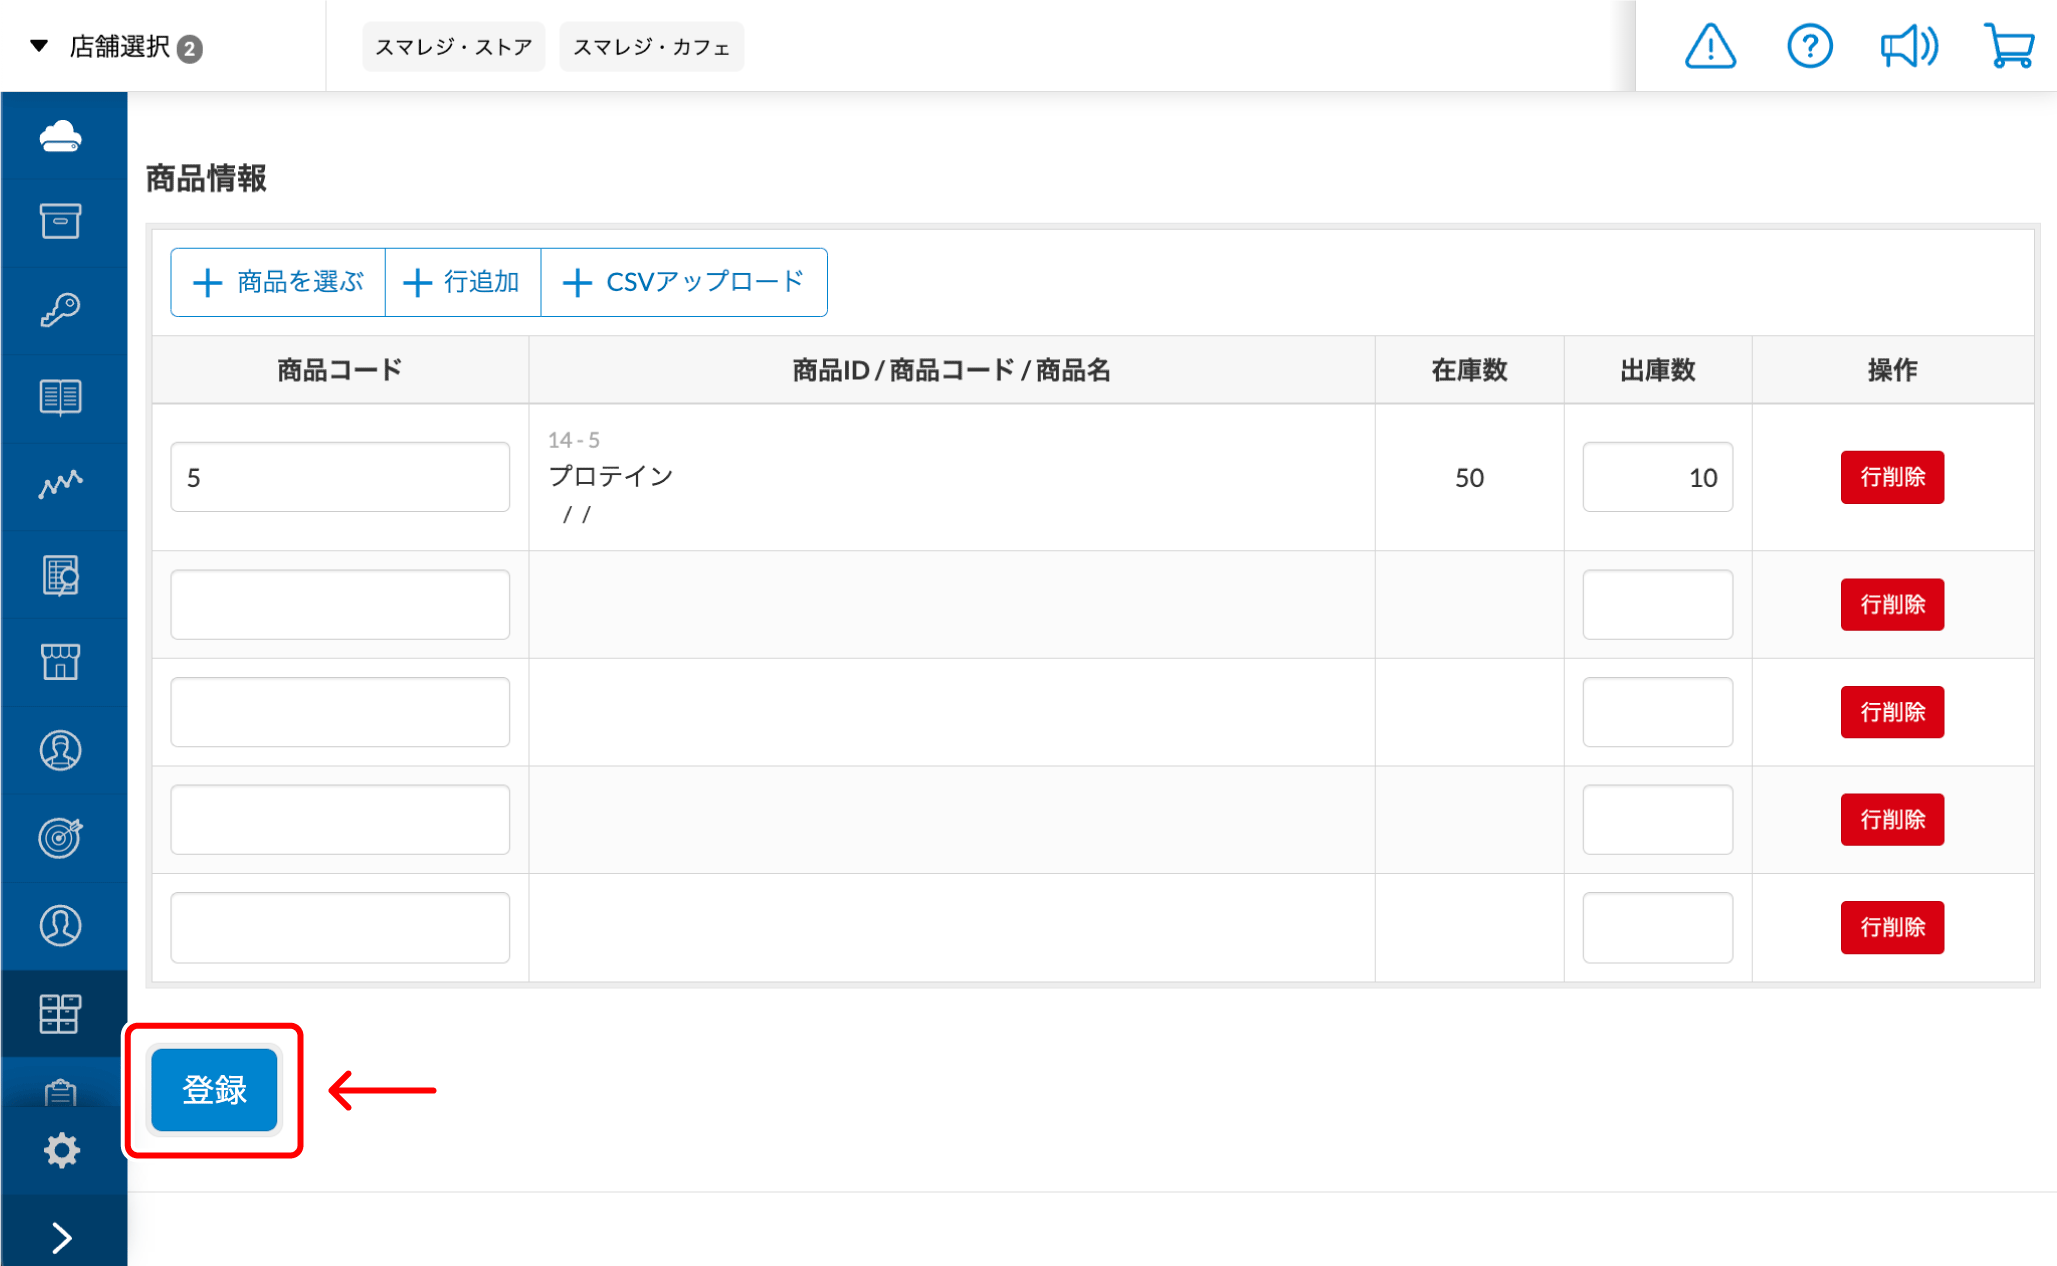Screen dimensions: 2057x1266
Task: Click the 登録 register button
Action: [214, 1090]
